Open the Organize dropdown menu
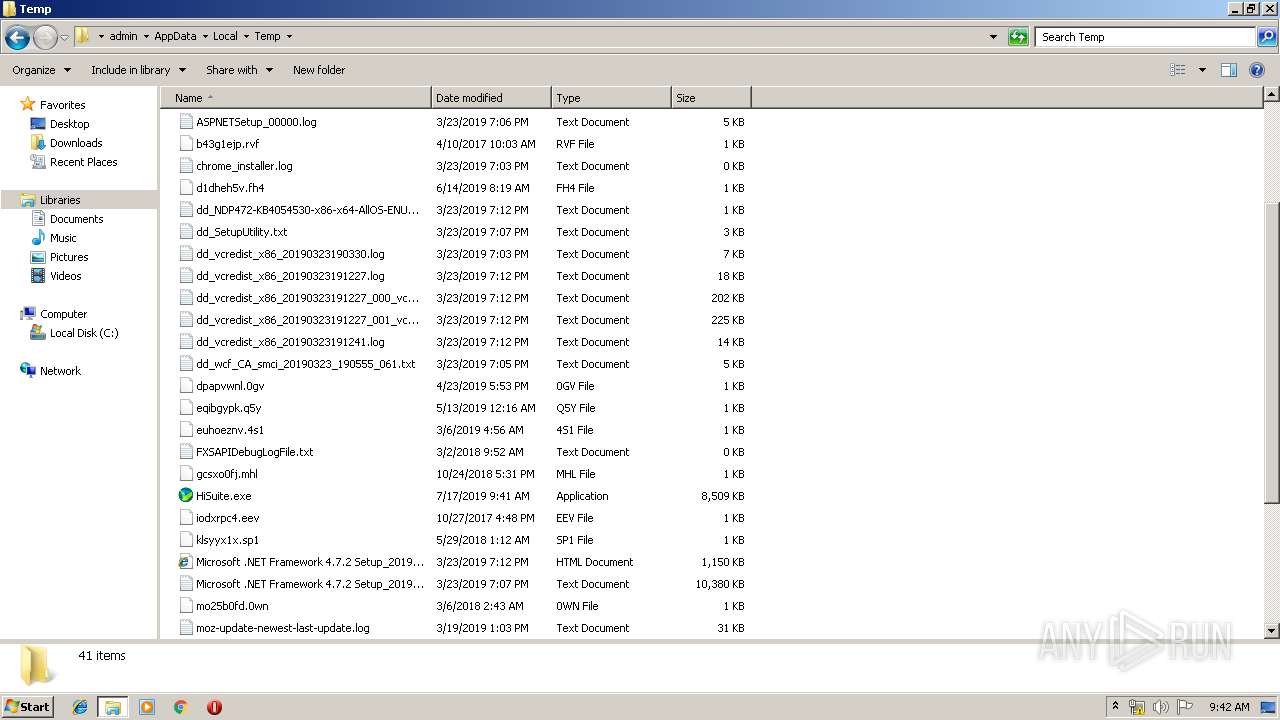Image resolution: width=1280 pixels, height=720 pixels. point(41,70)
